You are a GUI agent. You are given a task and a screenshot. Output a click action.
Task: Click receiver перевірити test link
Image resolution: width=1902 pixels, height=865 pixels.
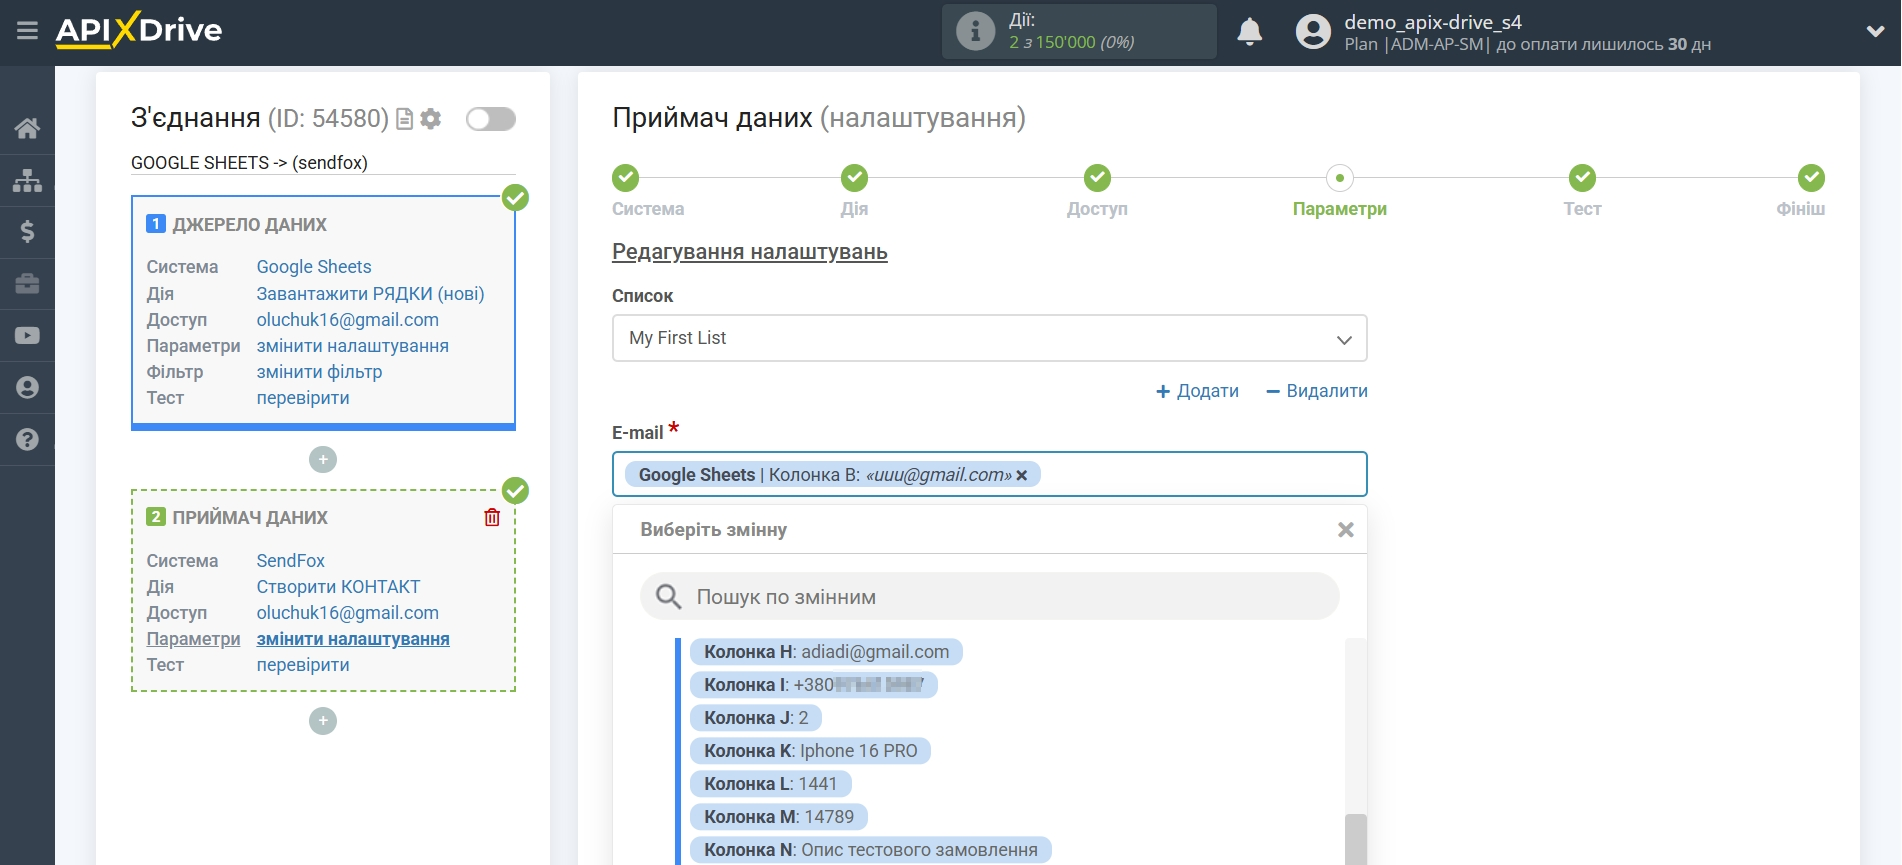303,665
